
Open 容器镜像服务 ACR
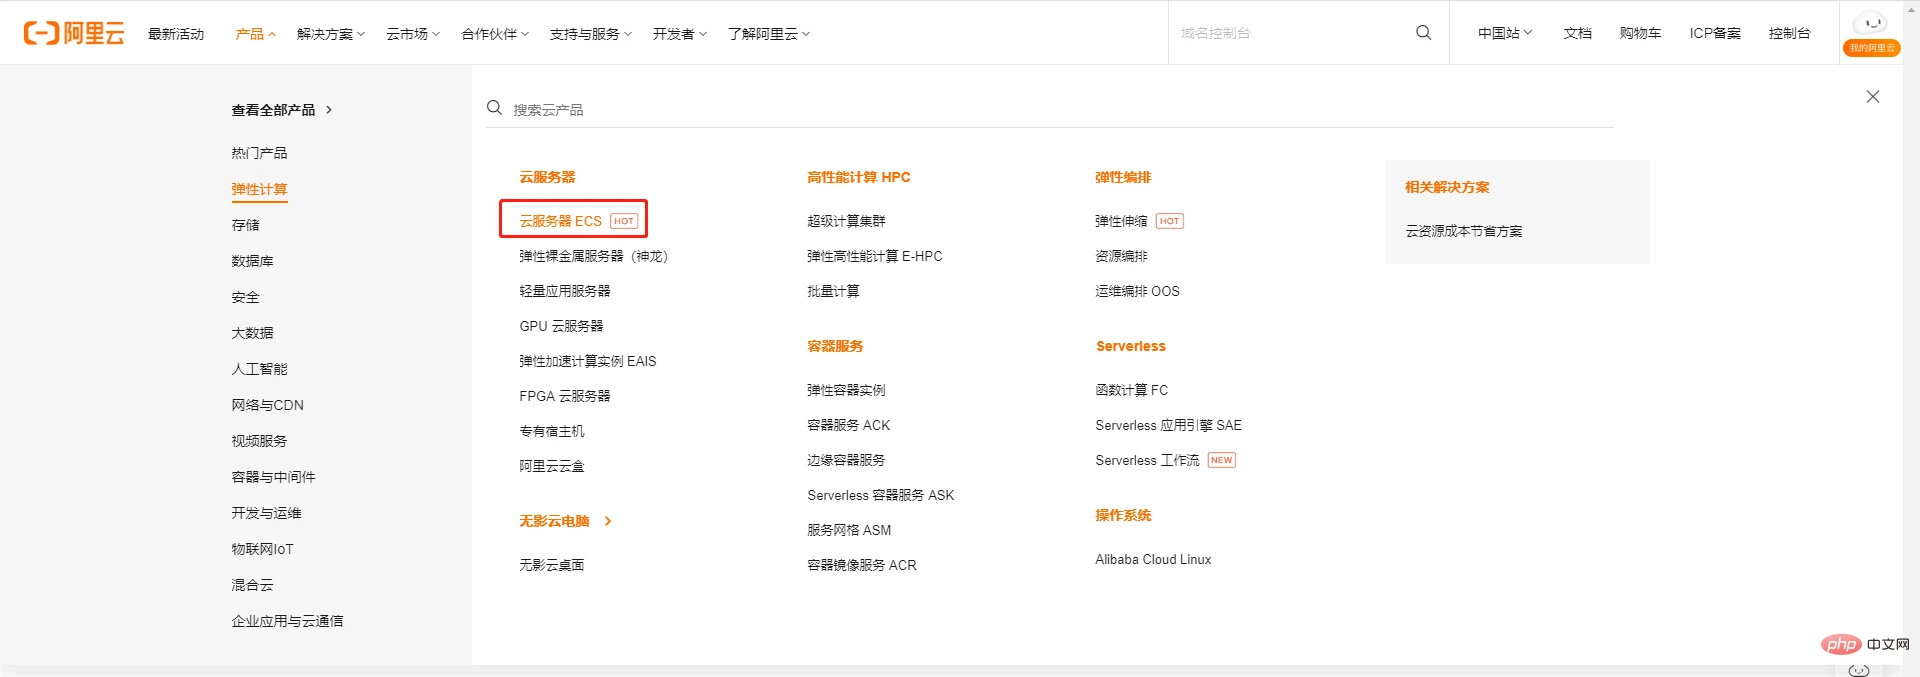[x=862, y=565]
